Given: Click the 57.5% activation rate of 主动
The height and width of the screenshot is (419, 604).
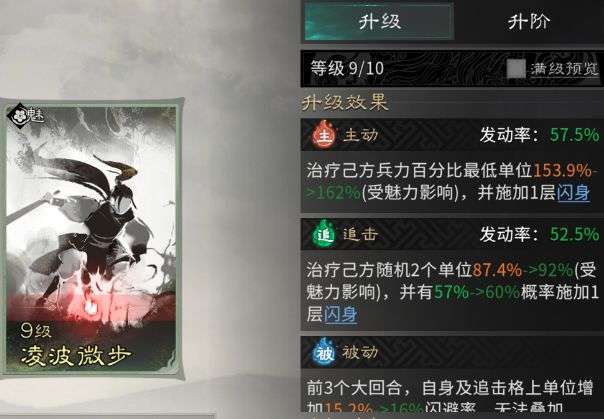Looking at the screenshot, I should [x=574, y=135].
